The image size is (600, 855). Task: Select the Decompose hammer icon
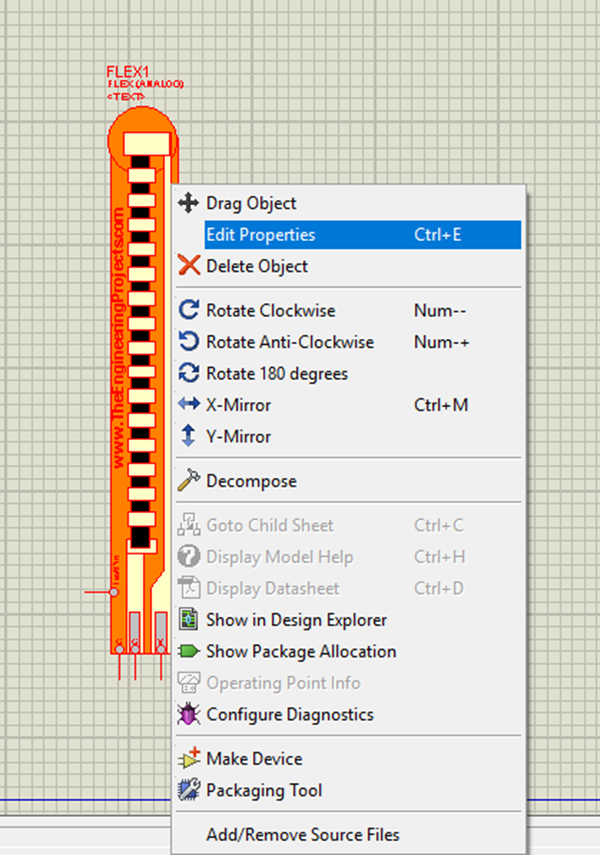tap(188, 481)
